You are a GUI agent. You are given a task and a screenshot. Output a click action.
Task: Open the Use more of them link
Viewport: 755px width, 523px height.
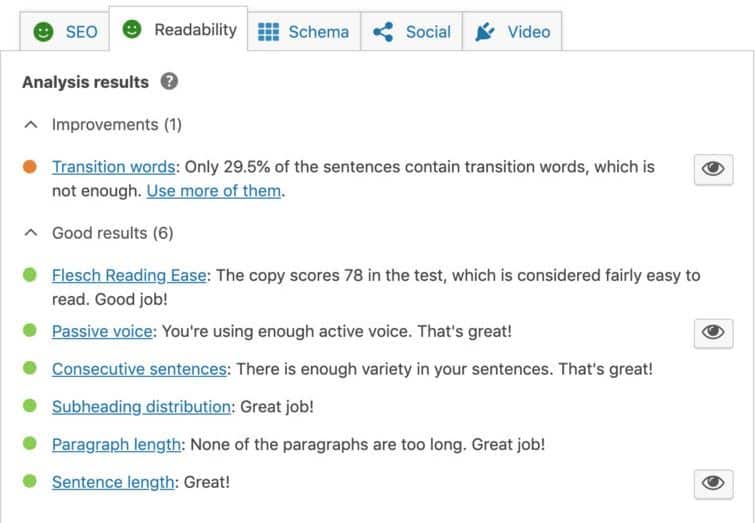click(214, 191)
